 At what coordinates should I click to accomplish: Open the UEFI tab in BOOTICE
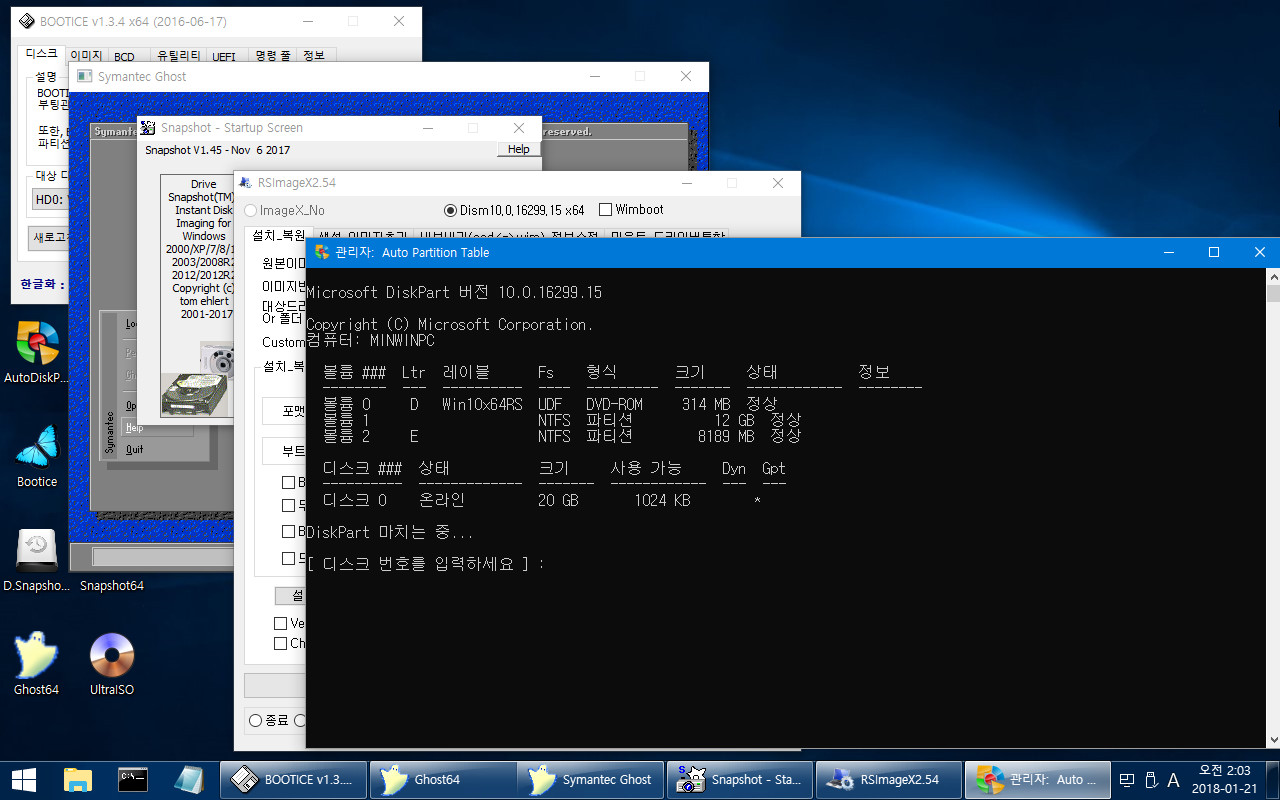pos(224,57)
